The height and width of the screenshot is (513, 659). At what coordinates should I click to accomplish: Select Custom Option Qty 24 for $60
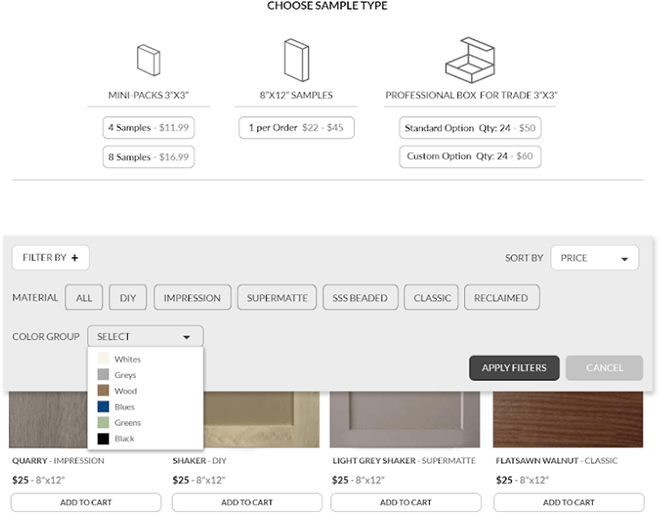coord(470,157)
